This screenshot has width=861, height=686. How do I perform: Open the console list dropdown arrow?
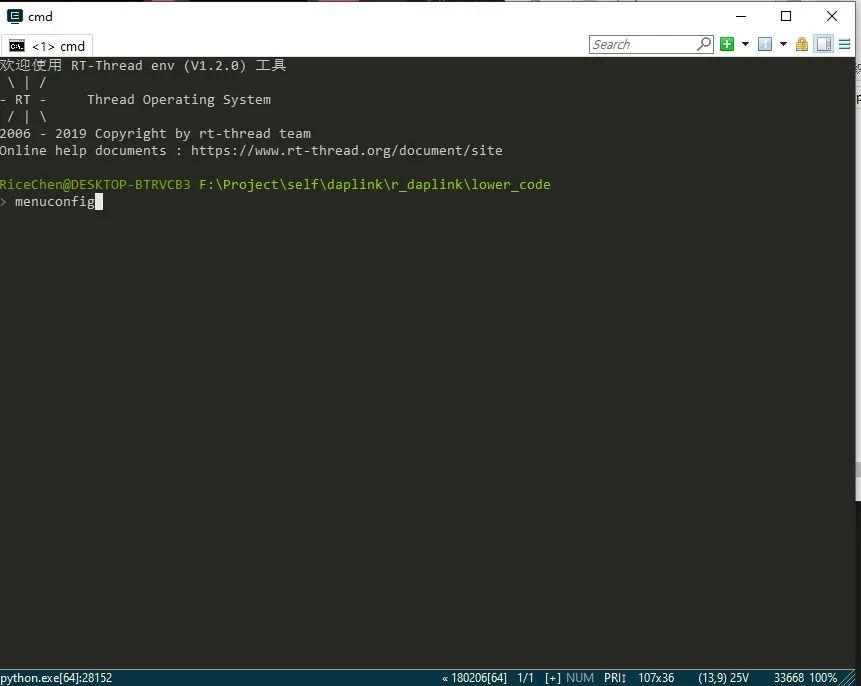(784, 44)
